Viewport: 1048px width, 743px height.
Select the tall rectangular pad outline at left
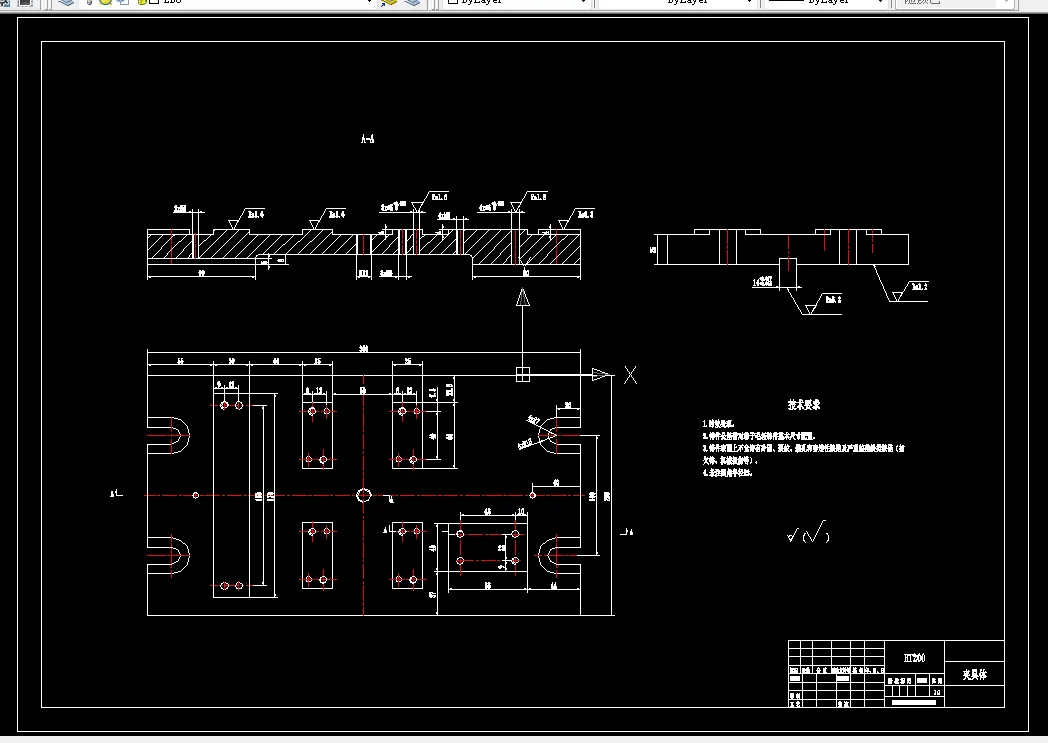[x=231, y=494]
